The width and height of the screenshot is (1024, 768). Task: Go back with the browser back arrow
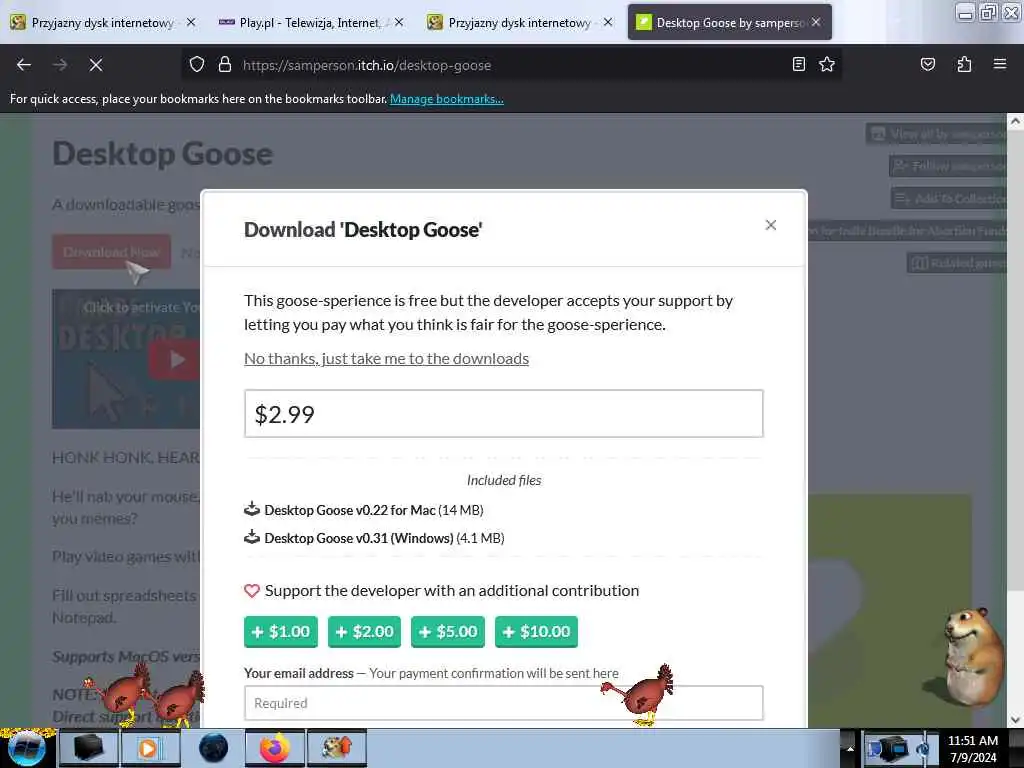pos(24,65)
